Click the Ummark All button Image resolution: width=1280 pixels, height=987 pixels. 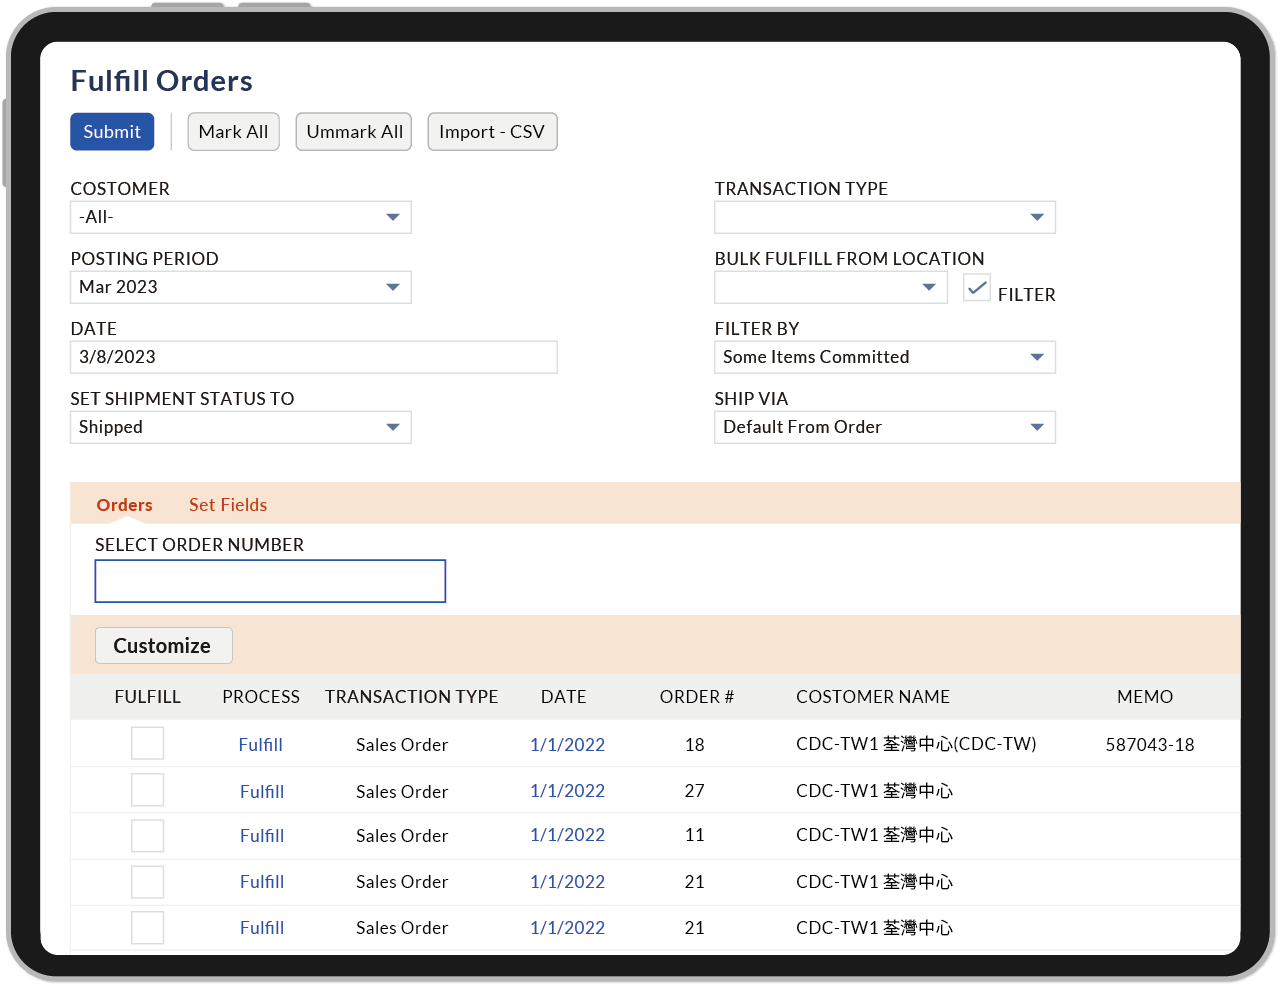[x=353, y=131]
